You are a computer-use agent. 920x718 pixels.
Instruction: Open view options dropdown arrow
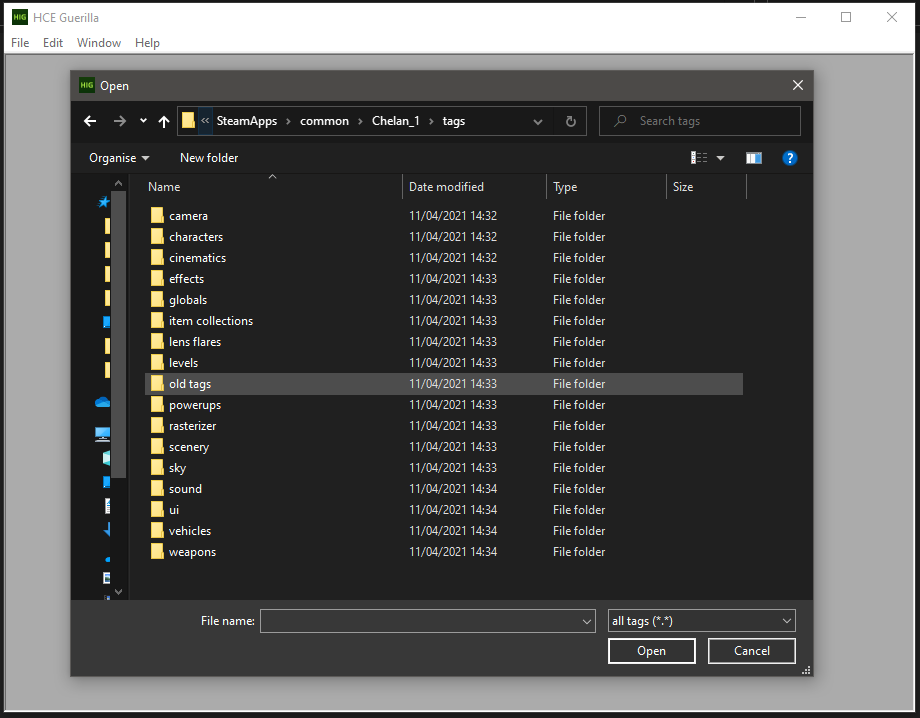click(721, 158)
